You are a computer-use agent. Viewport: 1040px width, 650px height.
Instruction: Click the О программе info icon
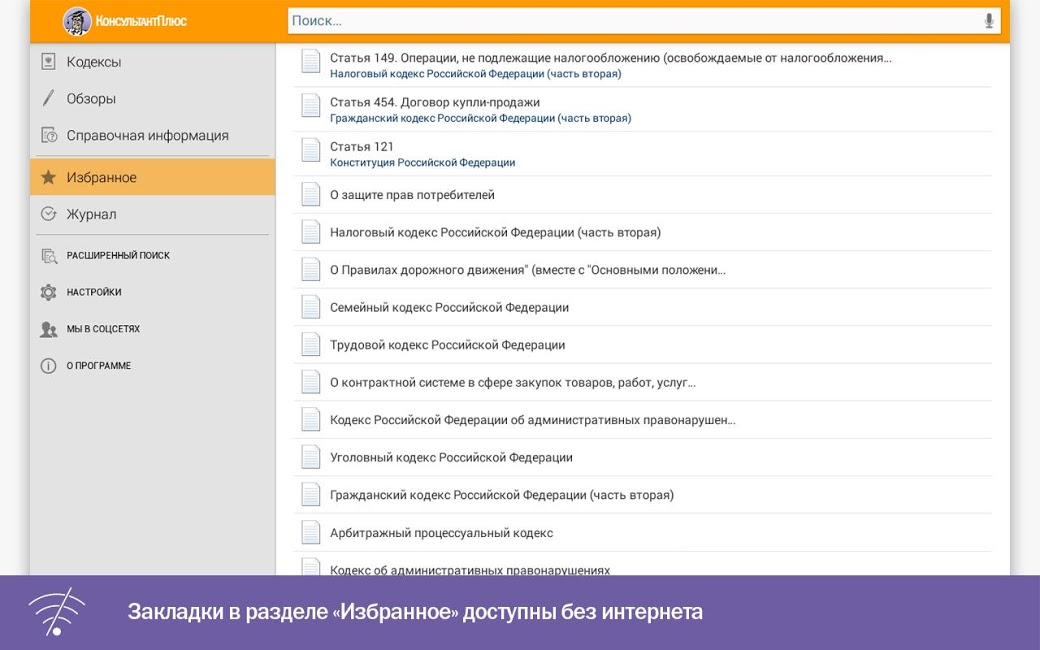(48, 366)
